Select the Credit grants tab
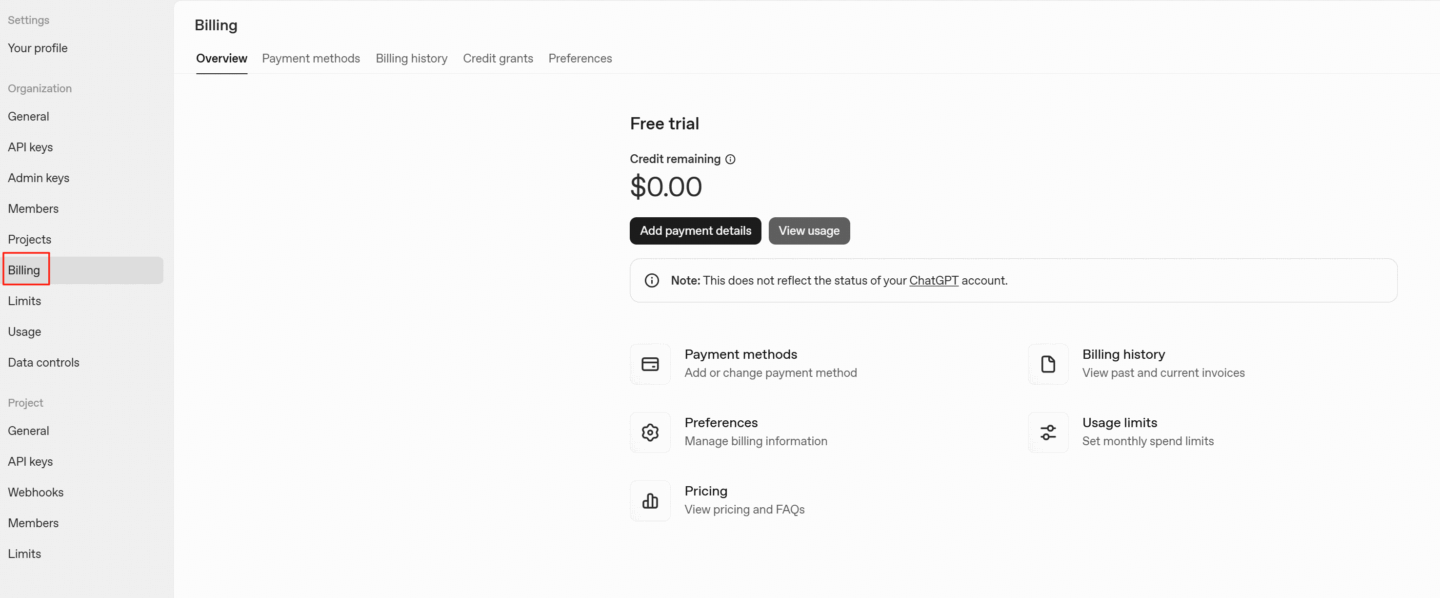The image size is (1440, 598). click(497, 58)
